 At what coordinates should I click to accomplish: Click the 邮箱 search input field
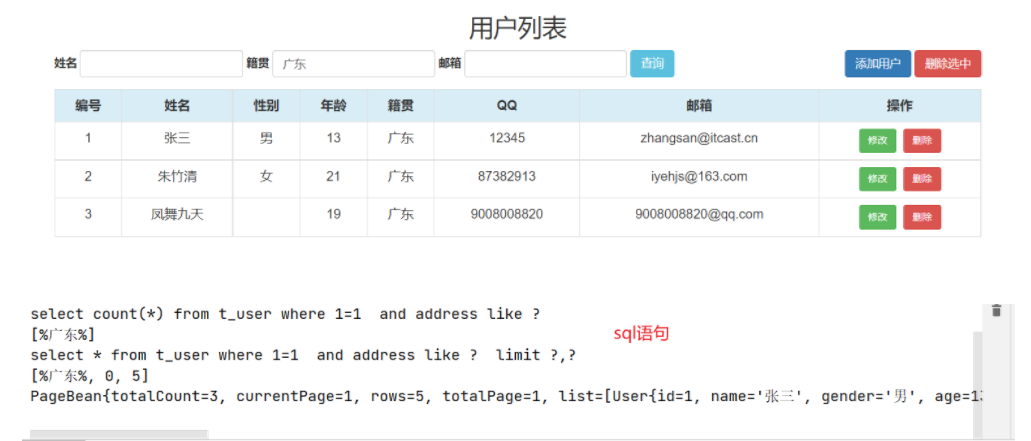[546, 64]
